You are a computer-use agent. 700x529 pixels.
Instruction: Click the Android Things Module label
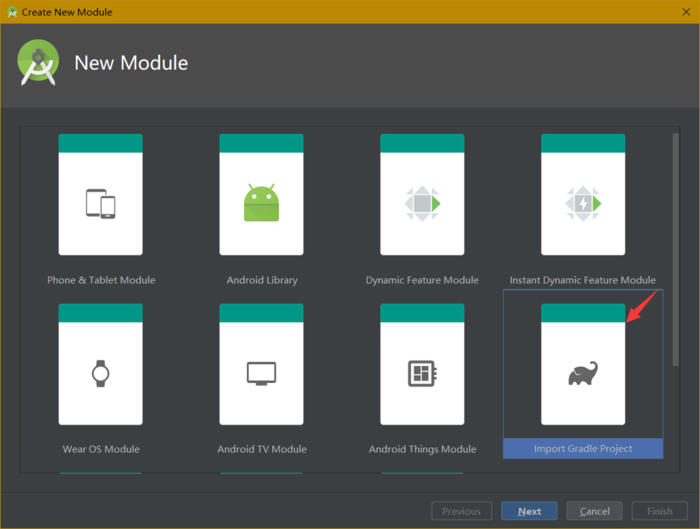[422, 449]
